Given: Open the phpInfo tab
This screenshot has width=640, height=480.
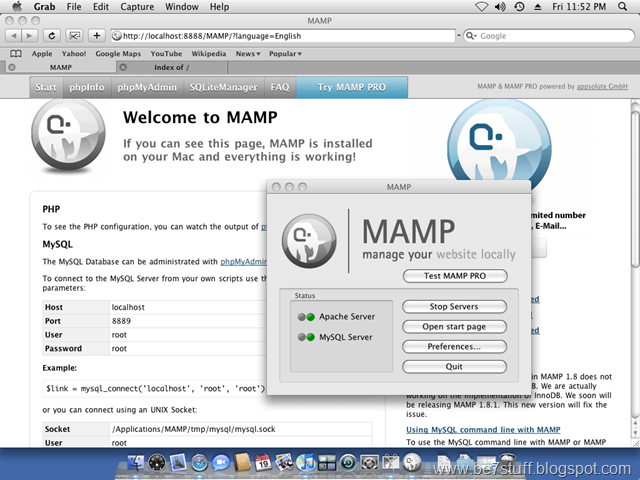Looking at the screenshot, I should [x=87, y=87].
